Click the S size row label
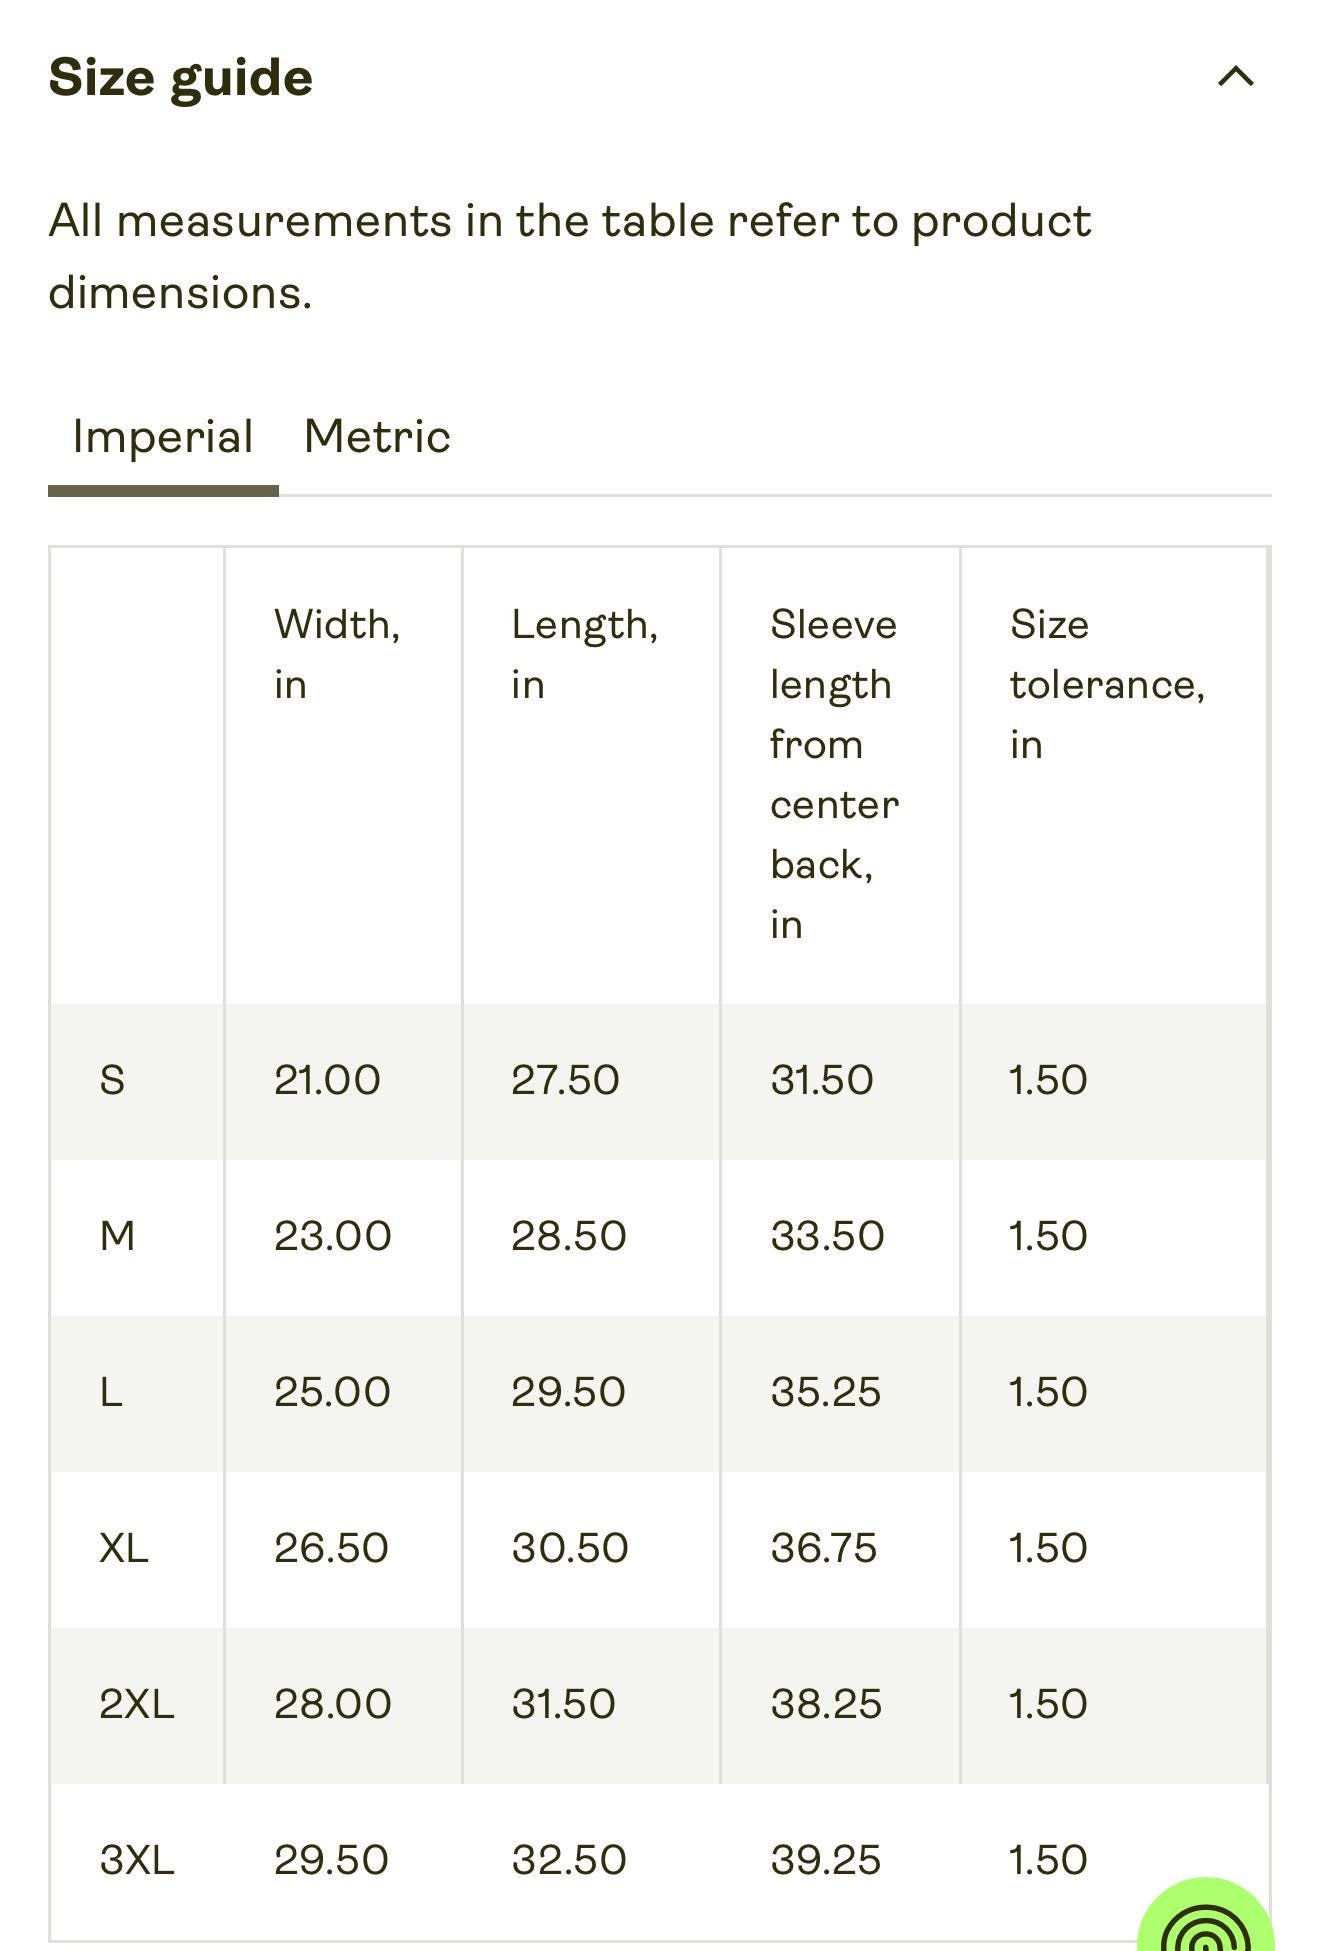This screenshot has height=1951, width=1320. pyautogui.click(x=112, y=1081)
